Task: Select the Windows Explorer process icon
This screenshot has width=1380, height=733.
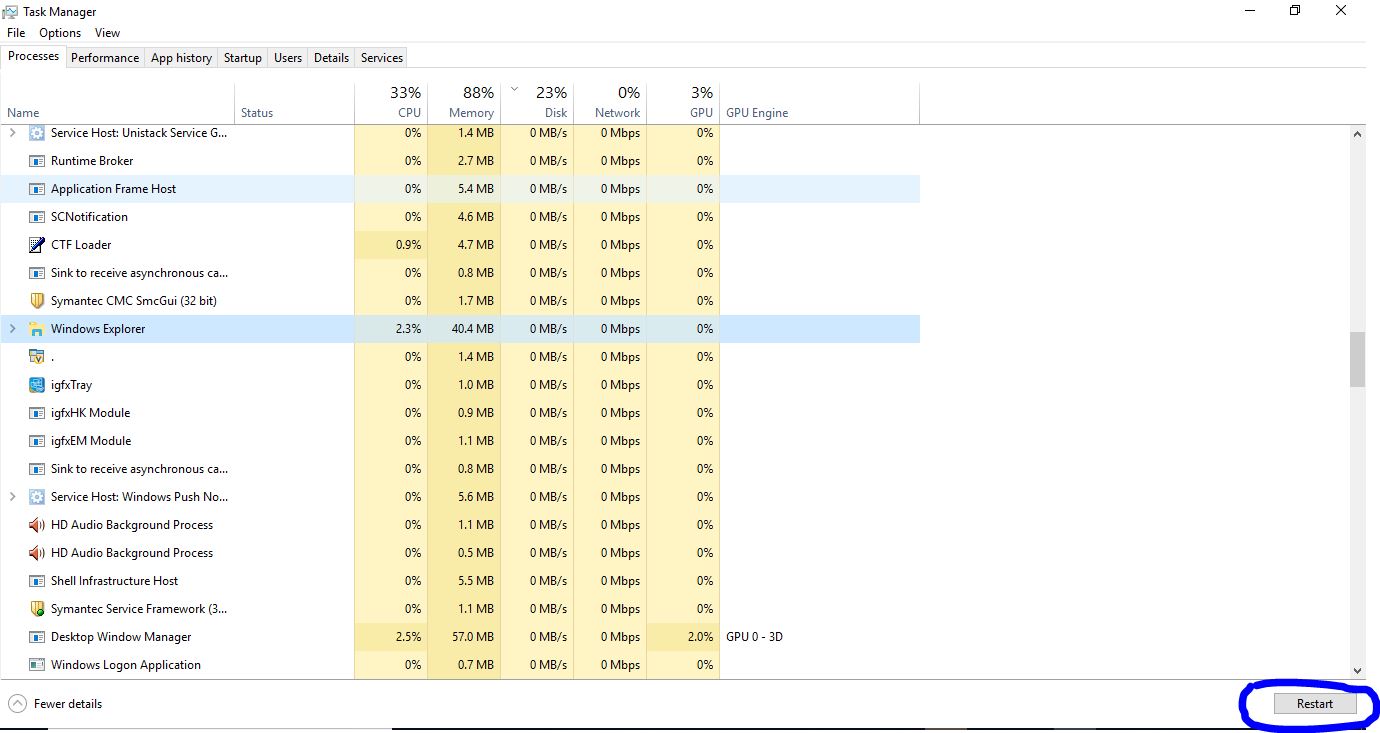Action: coord(37,328)
